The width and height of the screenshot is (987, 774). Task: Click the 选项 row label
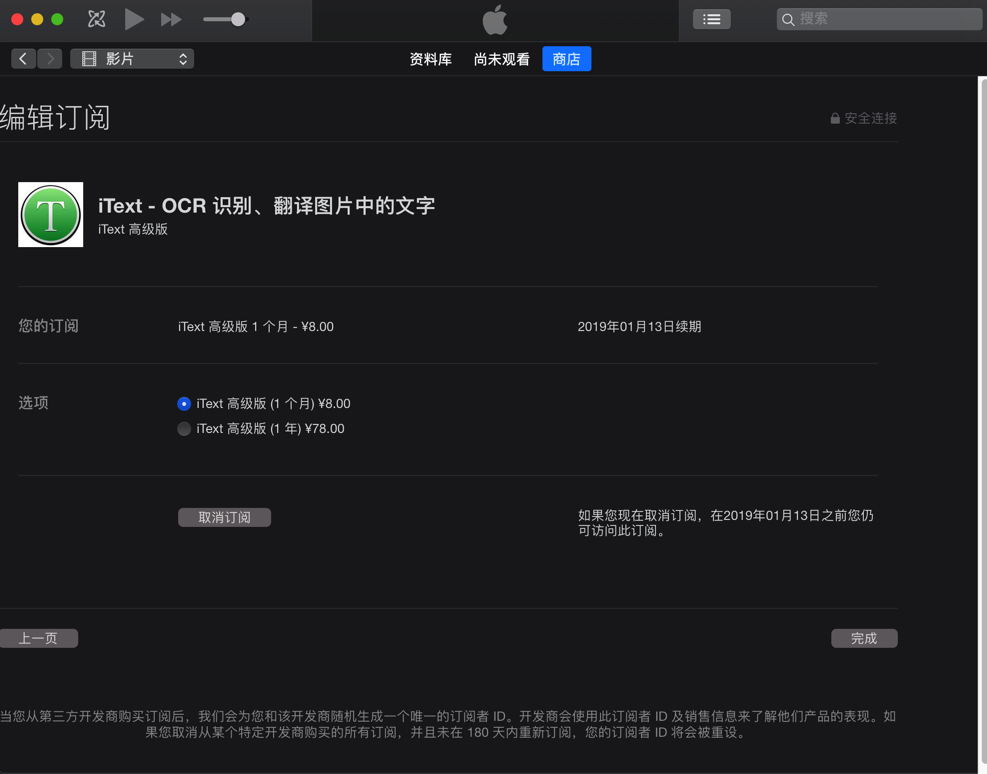[x=33, y=403]
